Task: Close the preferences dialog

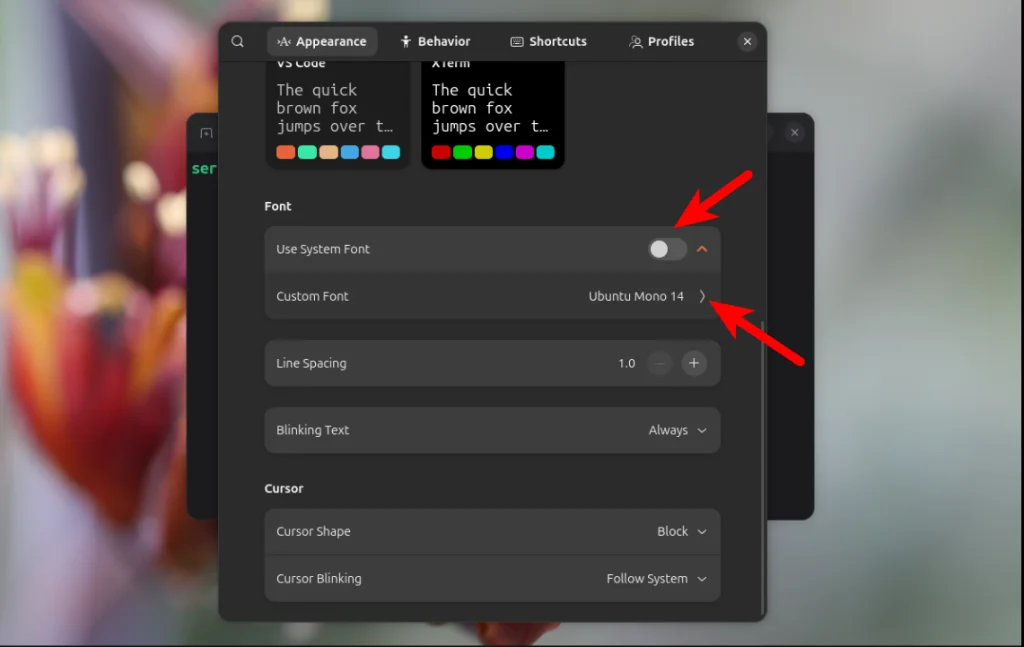Action: pos(747,41)
